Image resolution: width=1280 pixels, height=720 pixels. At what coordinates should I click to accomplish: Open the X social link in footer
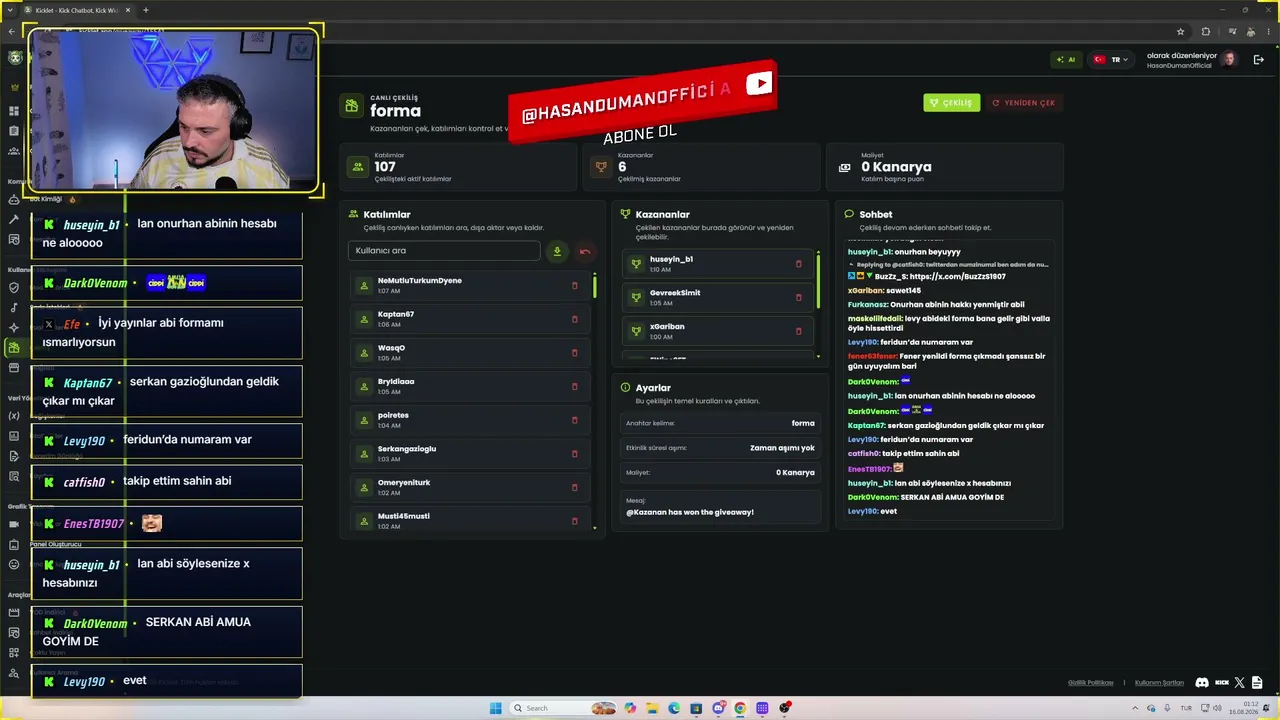pyautogui.click(x=1240, y=682)
